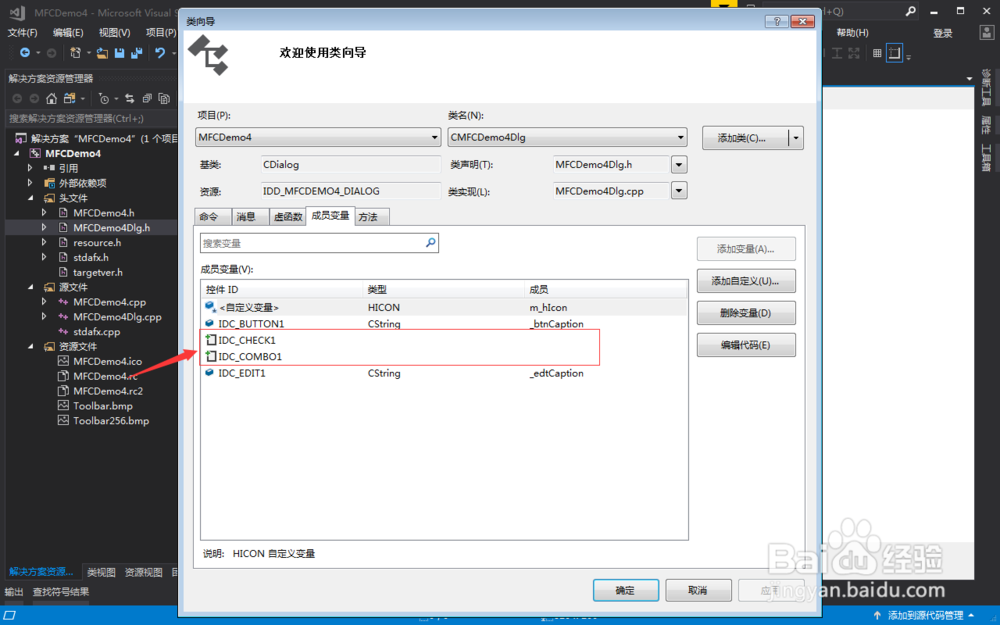
Task: Open the 视图(V) menu
Action: point(114,33)
